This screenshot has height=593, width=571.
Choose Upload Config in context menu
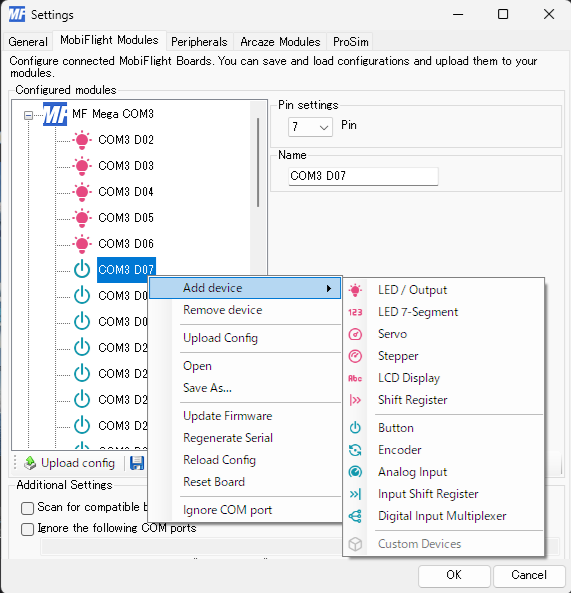[x=246, y=338]
